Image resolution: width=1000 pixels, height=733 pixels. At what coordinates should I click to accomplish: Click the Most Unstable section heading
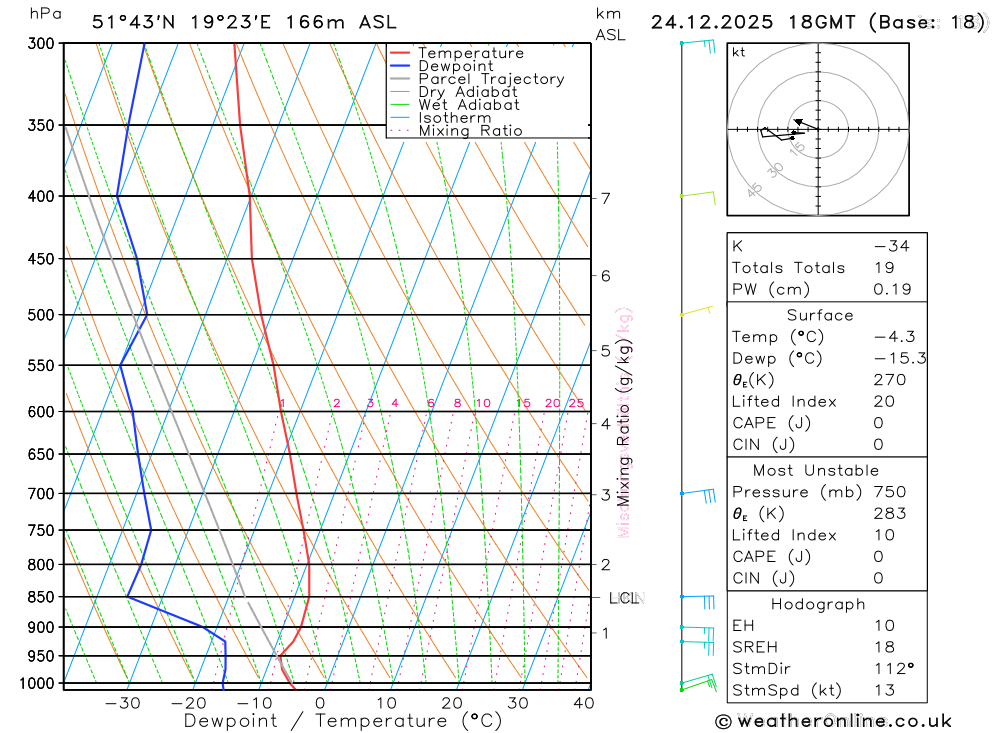pos(816,471)
